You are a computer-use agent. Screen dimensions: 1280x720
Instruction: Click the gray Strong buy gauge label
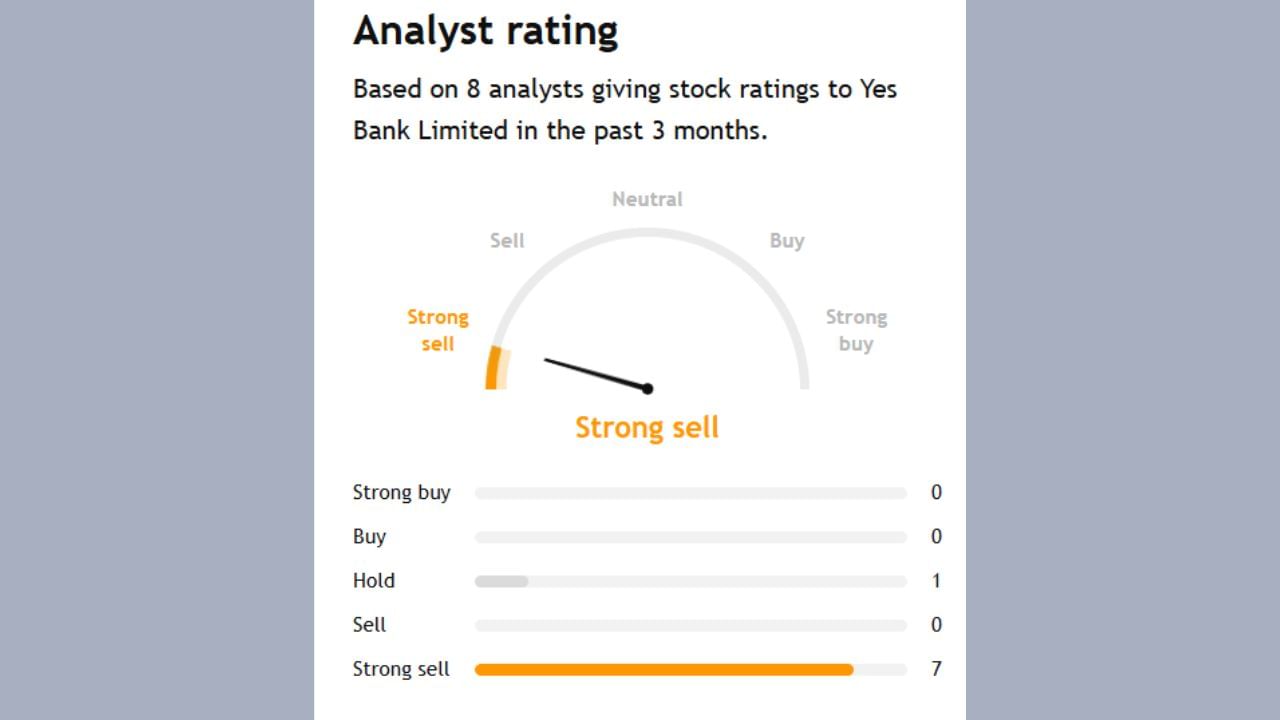pos(856,330)
